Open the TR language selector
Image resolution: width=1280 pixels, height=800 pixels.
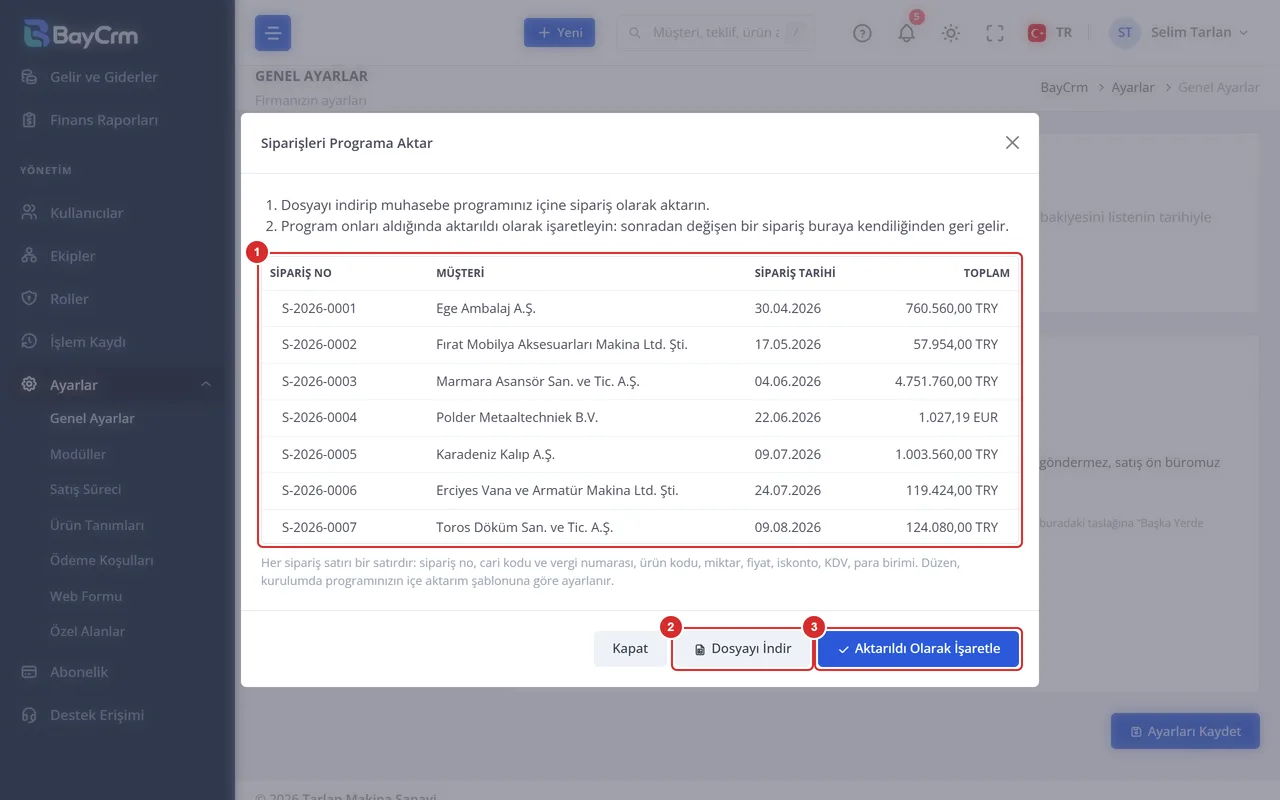tap(1050, 33)
